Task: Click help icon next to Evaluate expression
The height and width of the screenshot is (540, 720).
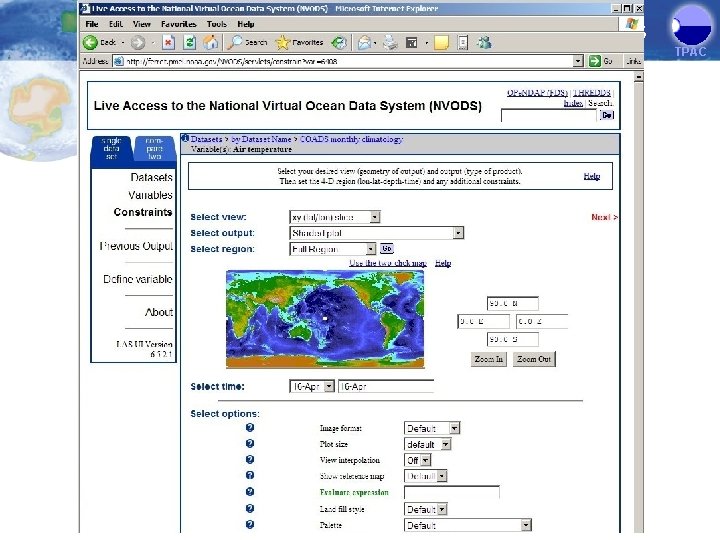Action: click(x=250, y=492)
